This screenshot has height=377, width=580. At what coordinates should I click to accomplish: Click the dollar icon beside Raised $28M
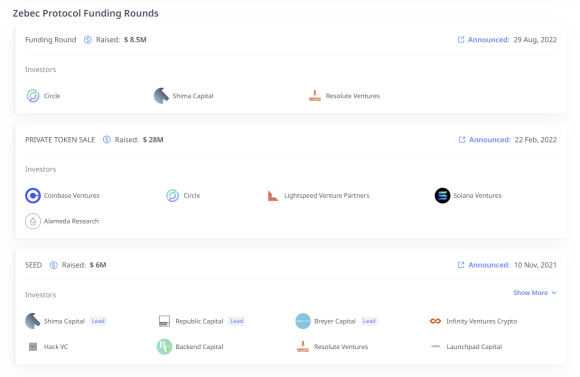click(107, 139)
